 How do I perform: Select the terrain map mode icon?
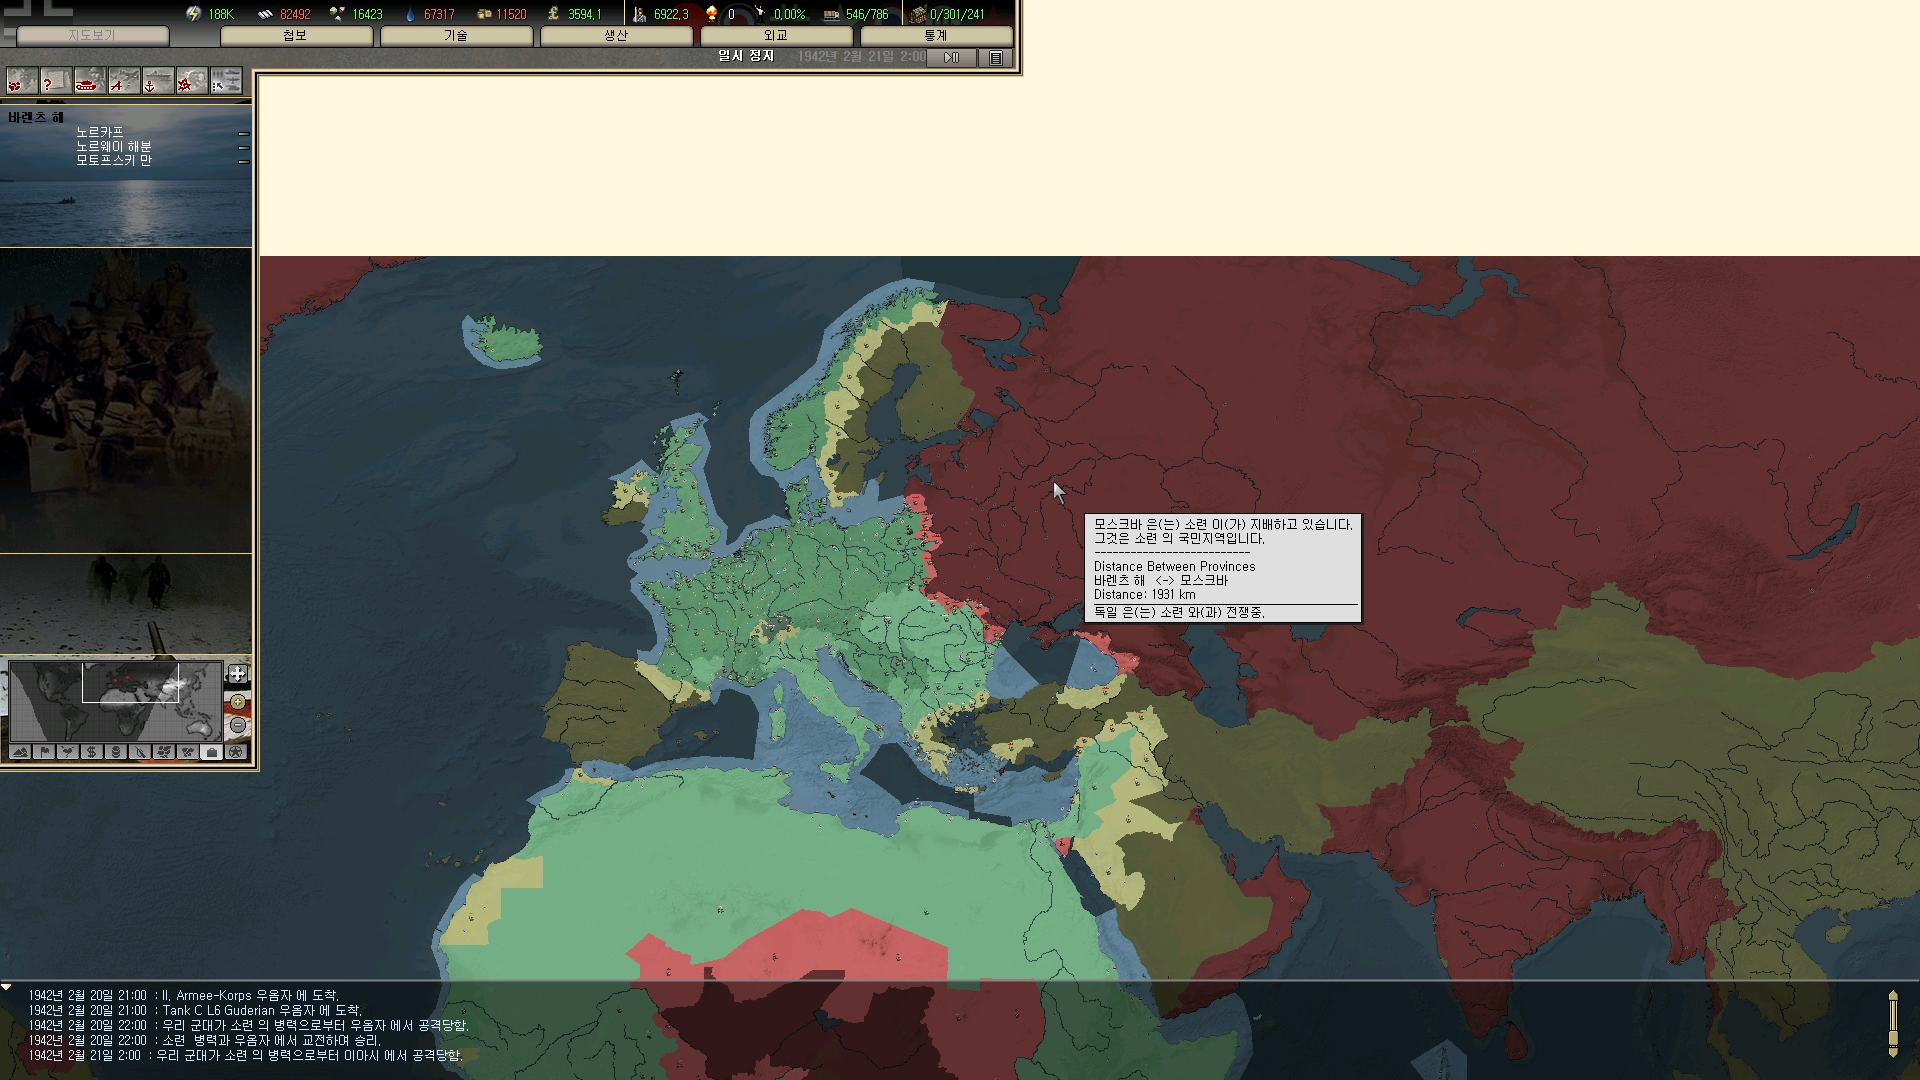coord(21,752)
